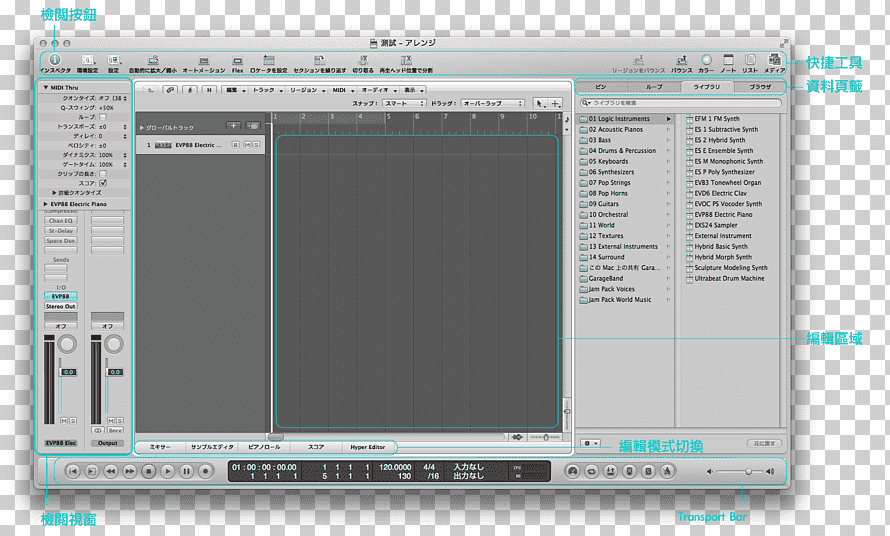Open the ピアノロール Piano Roll tab
This screenshot has width=890, height=536.
click(x=264, y=447)
